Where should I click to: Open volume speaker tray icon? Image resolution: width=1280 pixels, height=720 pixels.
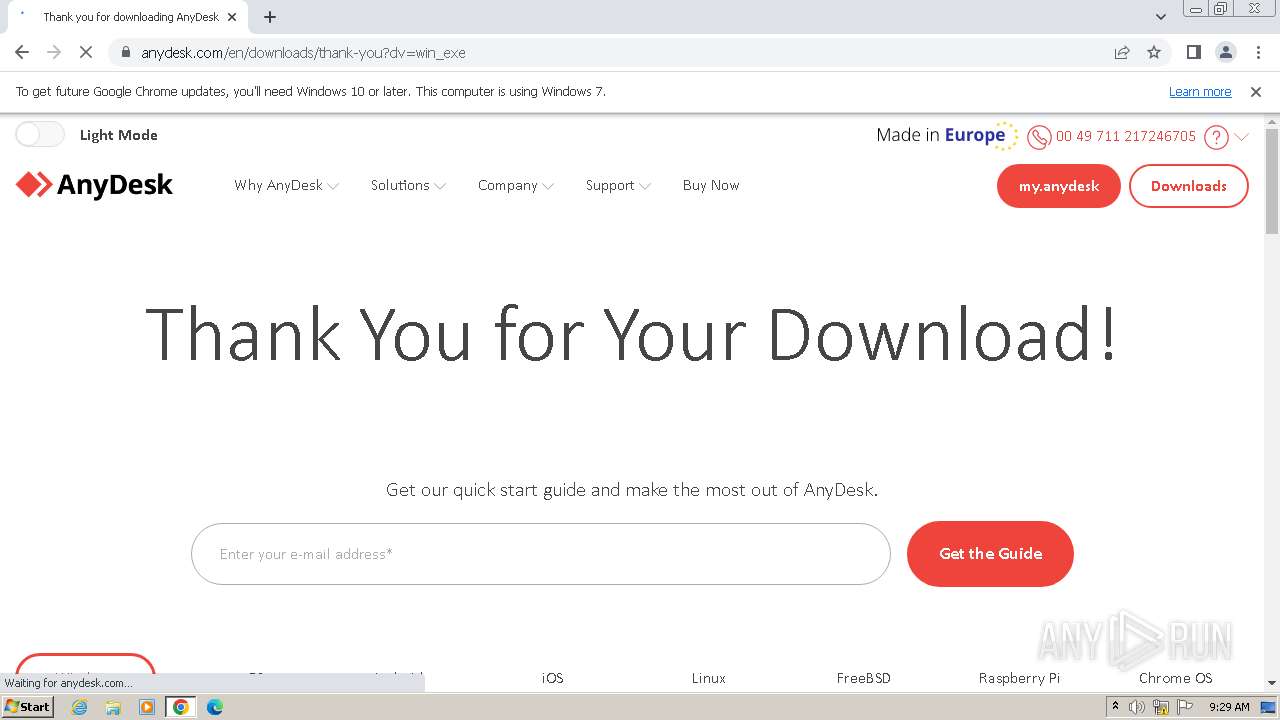click(x=1137, y=707)
